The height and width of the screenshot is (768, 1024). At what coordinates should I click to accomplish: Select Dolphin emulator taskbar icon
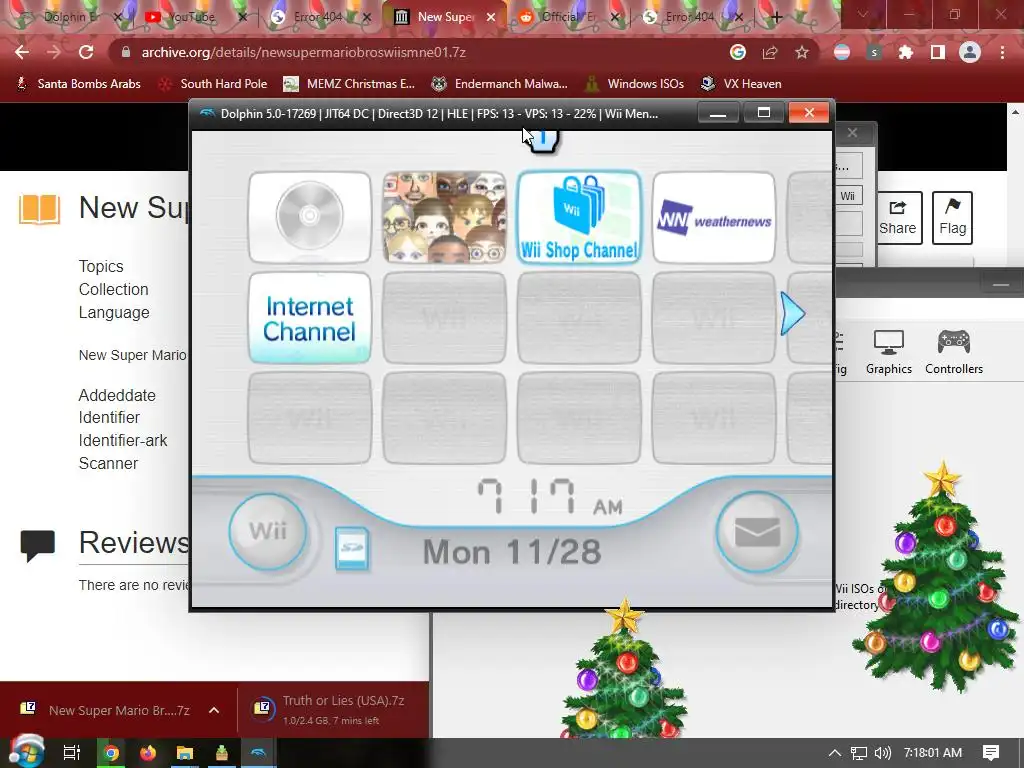259,753
